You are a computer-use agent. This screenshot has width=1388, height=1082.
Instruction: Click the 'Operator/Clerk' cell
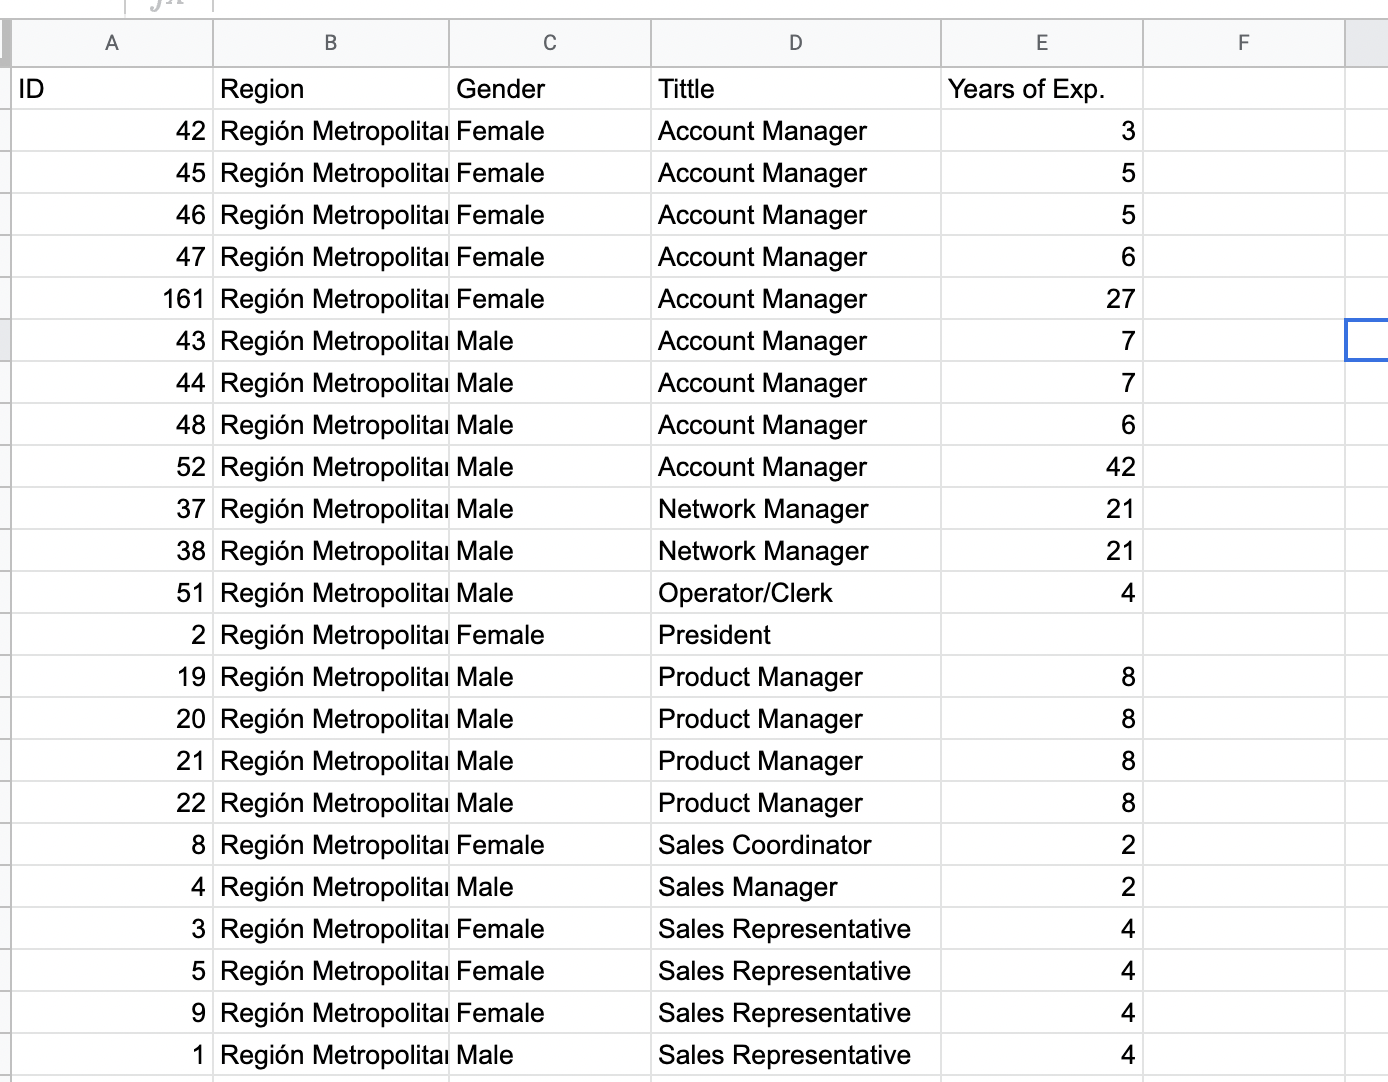click(x=795, y=593)
